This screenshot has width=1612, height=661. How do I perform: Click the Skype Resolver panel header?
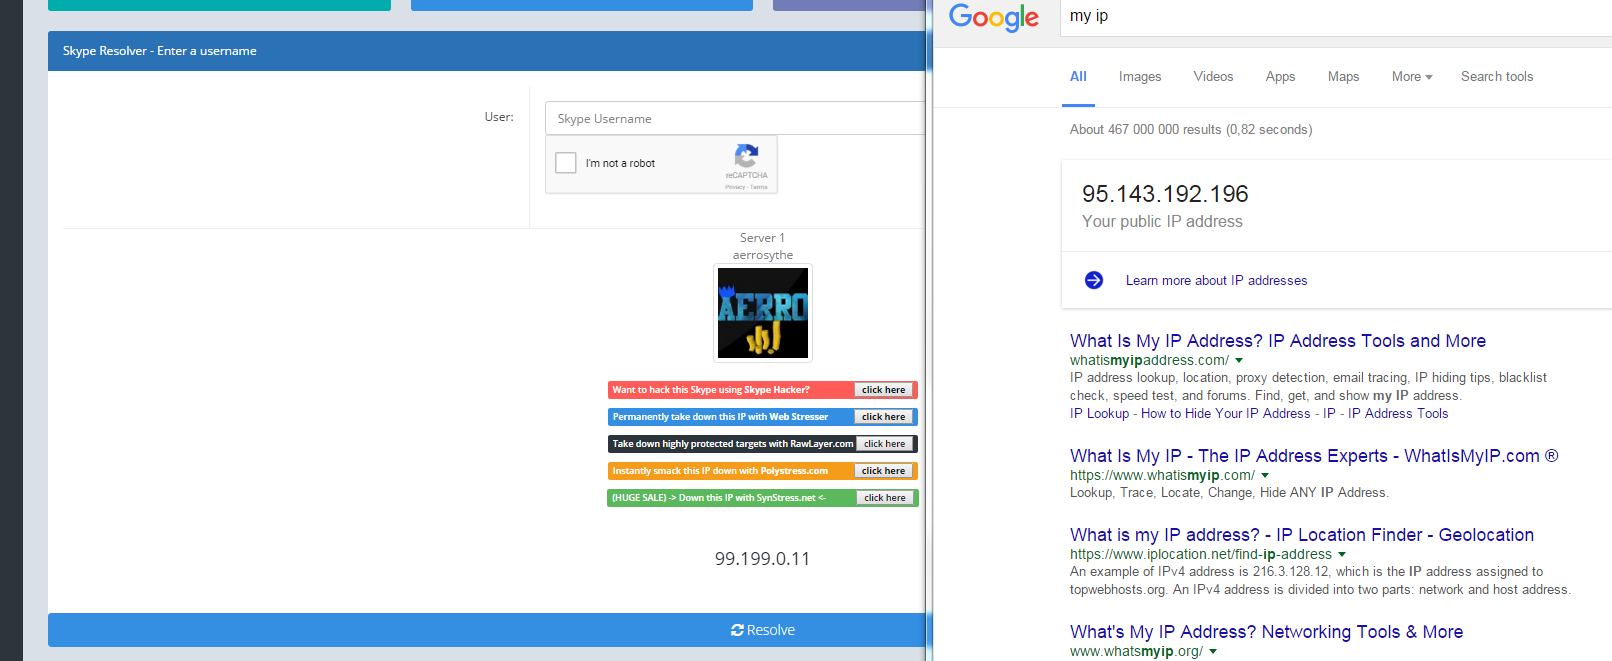(487, 51)
